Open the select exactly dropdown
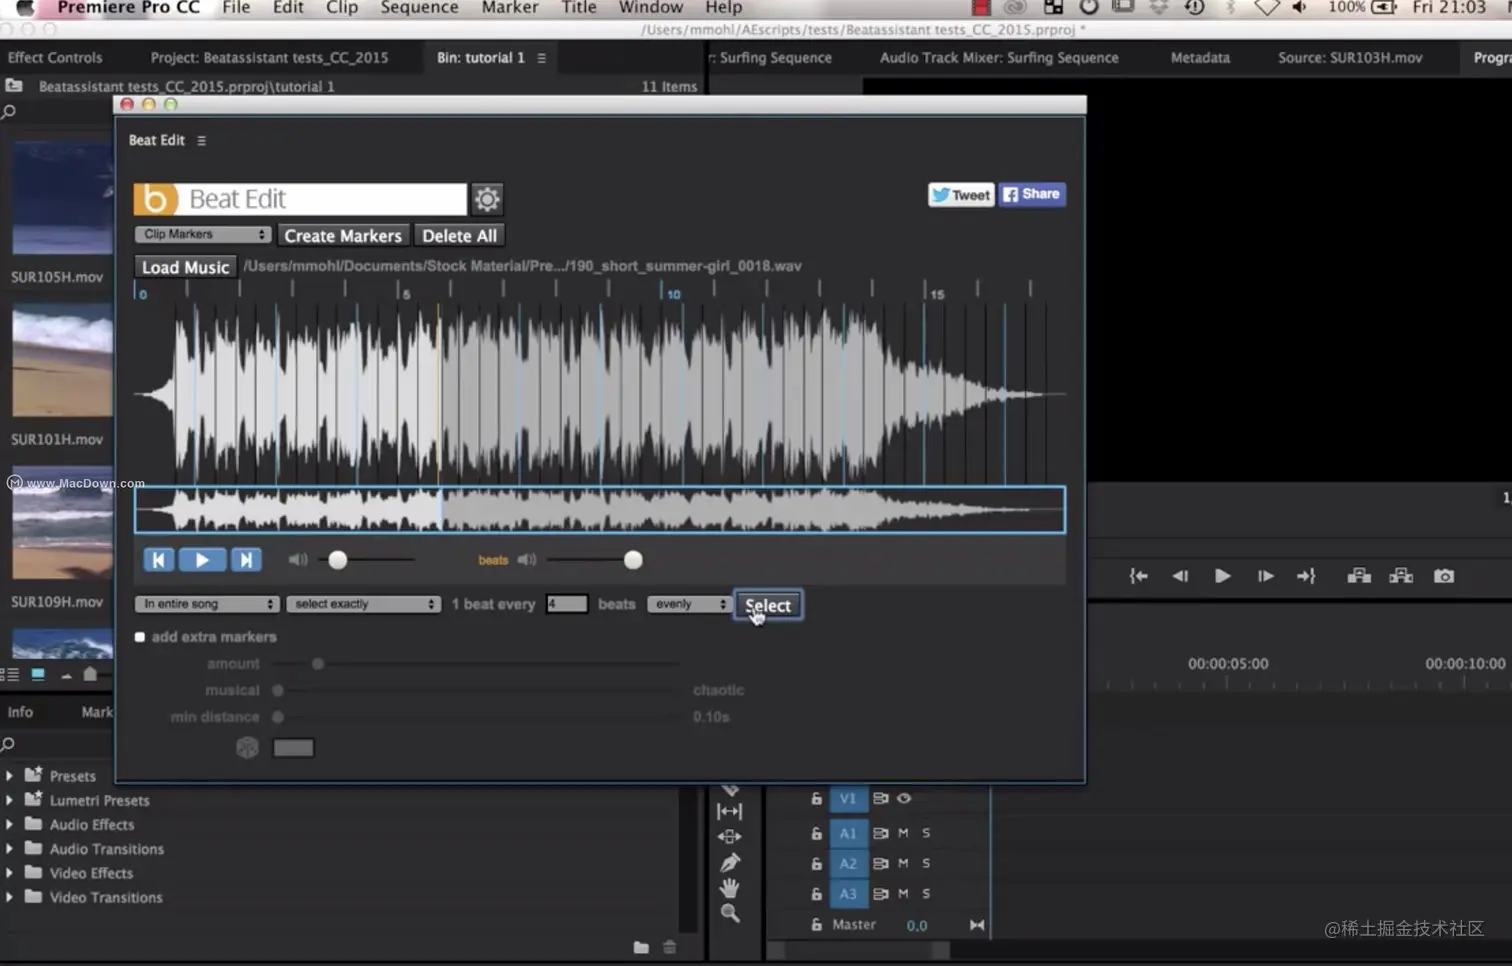This screenshot has width=1512, height=966. (364, 604)
